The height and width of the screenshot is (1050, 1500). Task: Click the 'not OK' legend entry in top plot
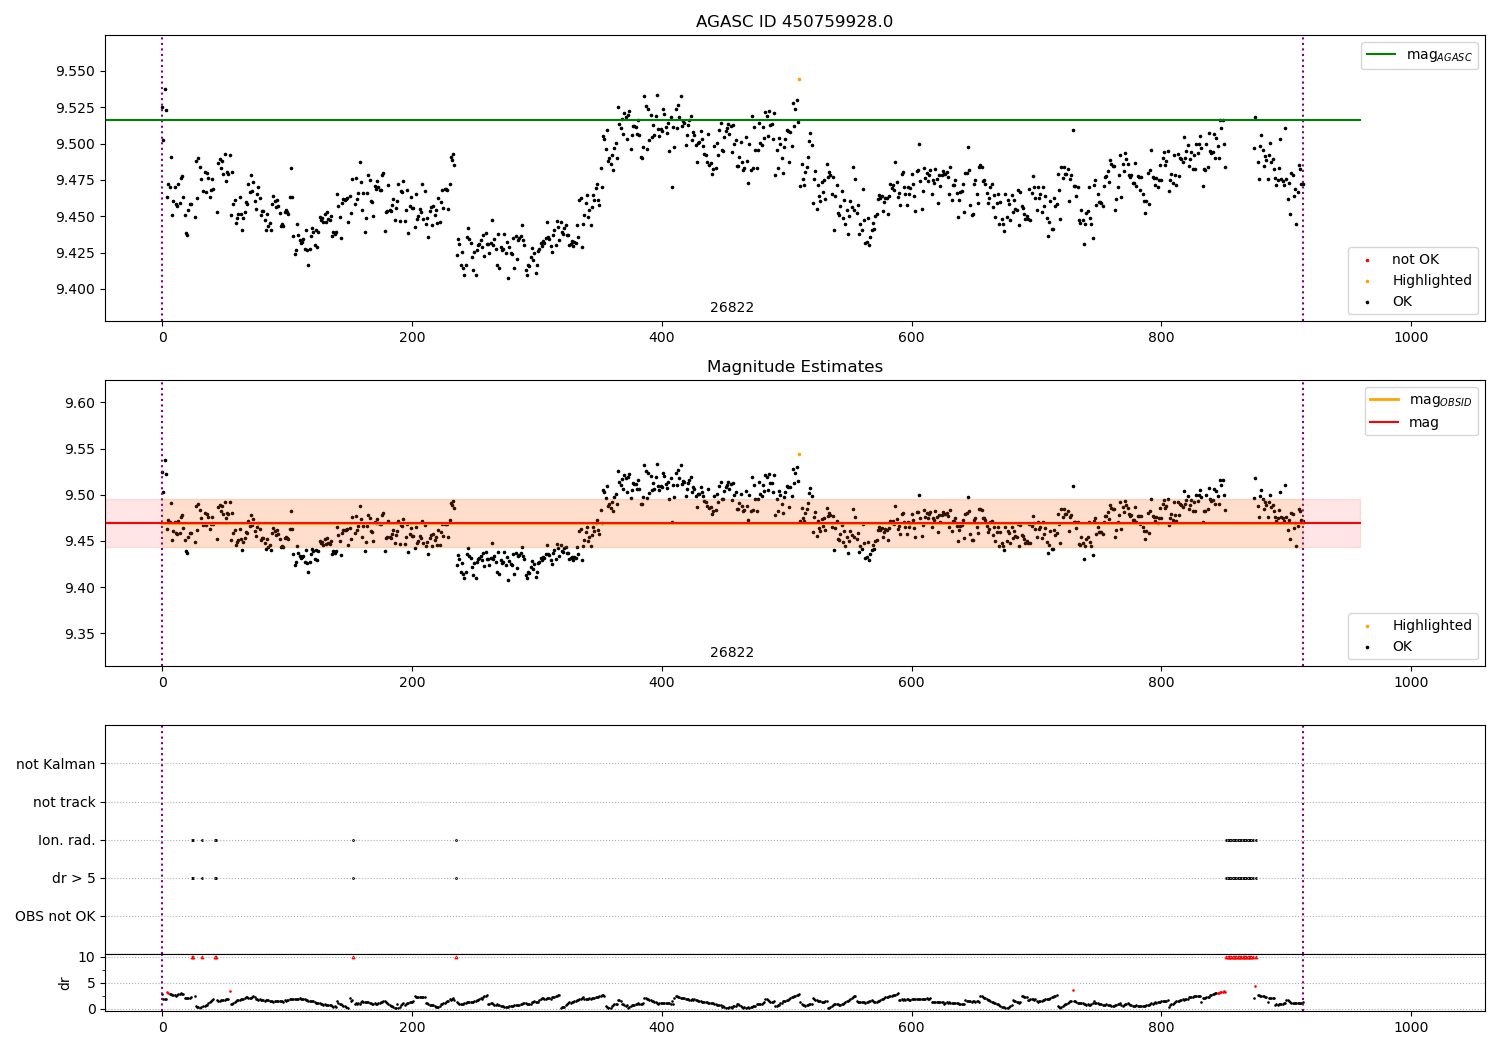(x=1414, y=260)
